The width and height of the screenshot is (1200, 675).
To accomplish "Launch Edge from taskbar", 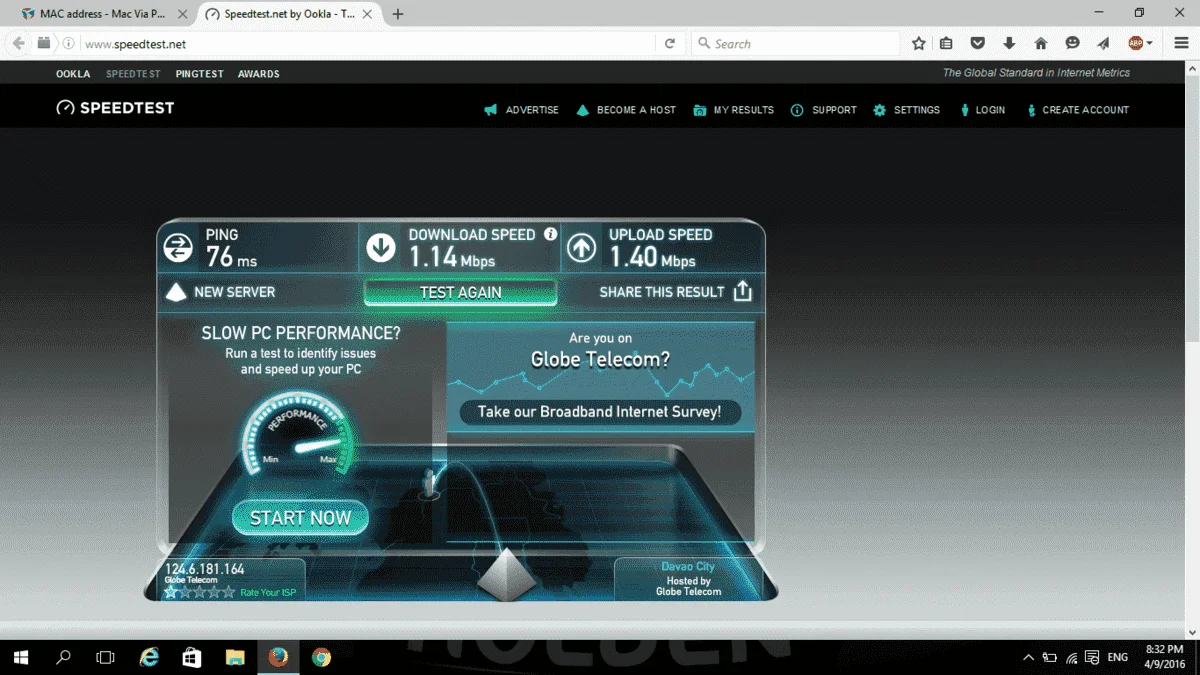I will pos(149,657).
